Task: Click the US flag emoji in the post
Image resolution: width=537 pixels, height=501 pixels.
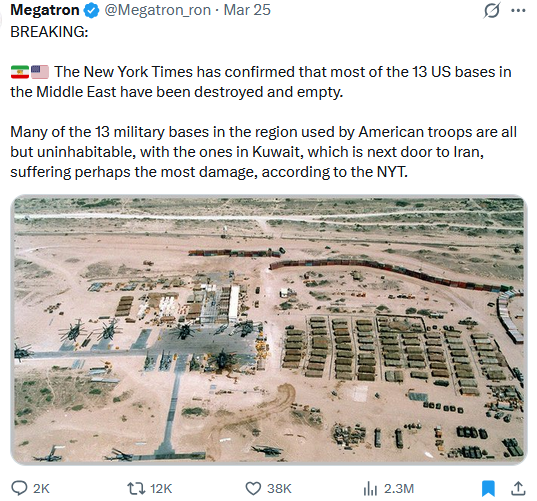Action: (40, 72)
